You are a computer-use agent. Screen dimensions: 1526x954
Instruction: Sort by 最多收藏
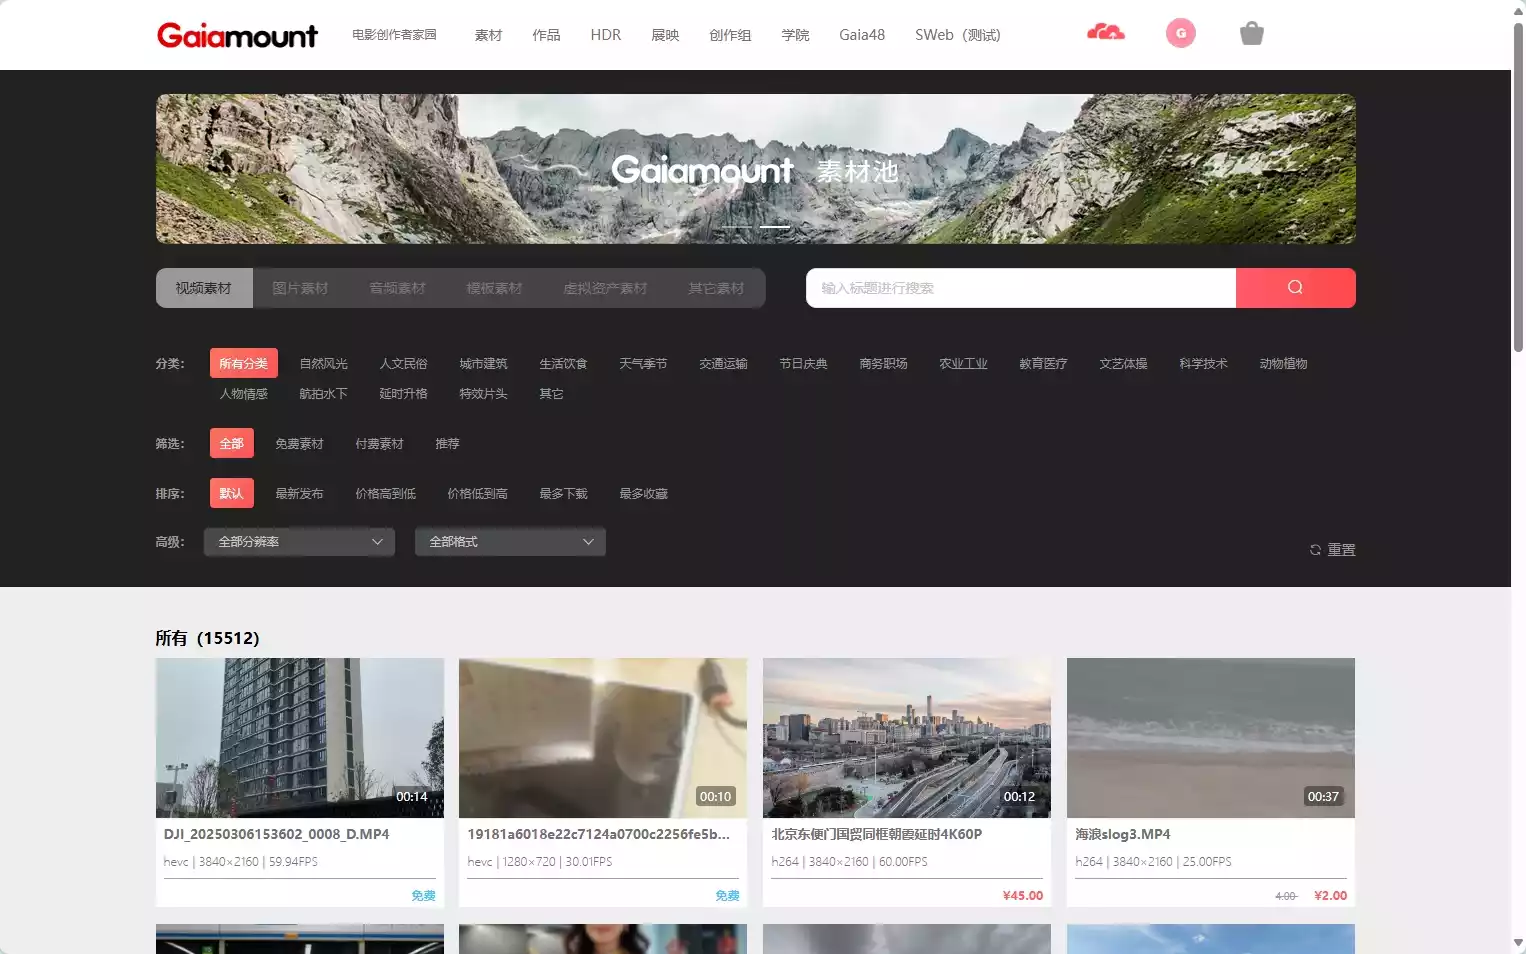pyautogui.click(x=644, y=493)
